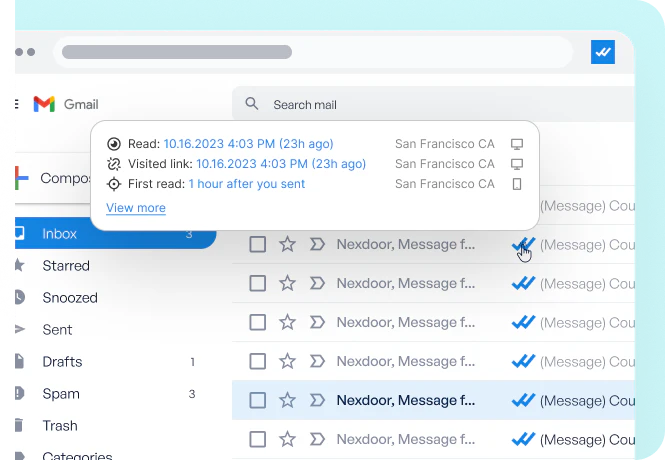
Task: Click the double-check under the hand cursor
Action: coord(523,245)
